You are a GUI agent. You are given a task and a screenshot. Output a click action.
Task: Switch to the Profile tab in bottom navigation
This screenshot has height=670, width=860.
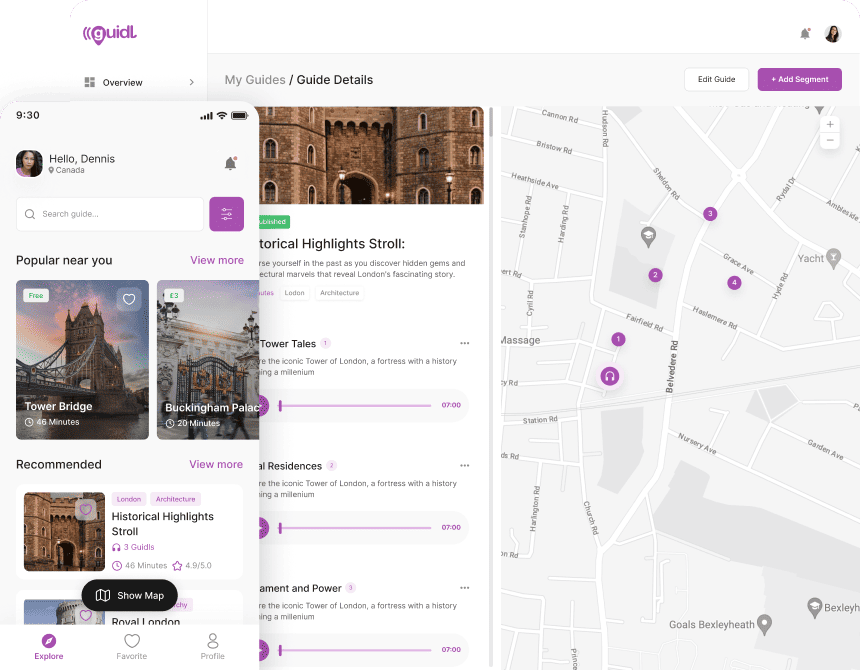pyautogui.click(x=212, y=647)
